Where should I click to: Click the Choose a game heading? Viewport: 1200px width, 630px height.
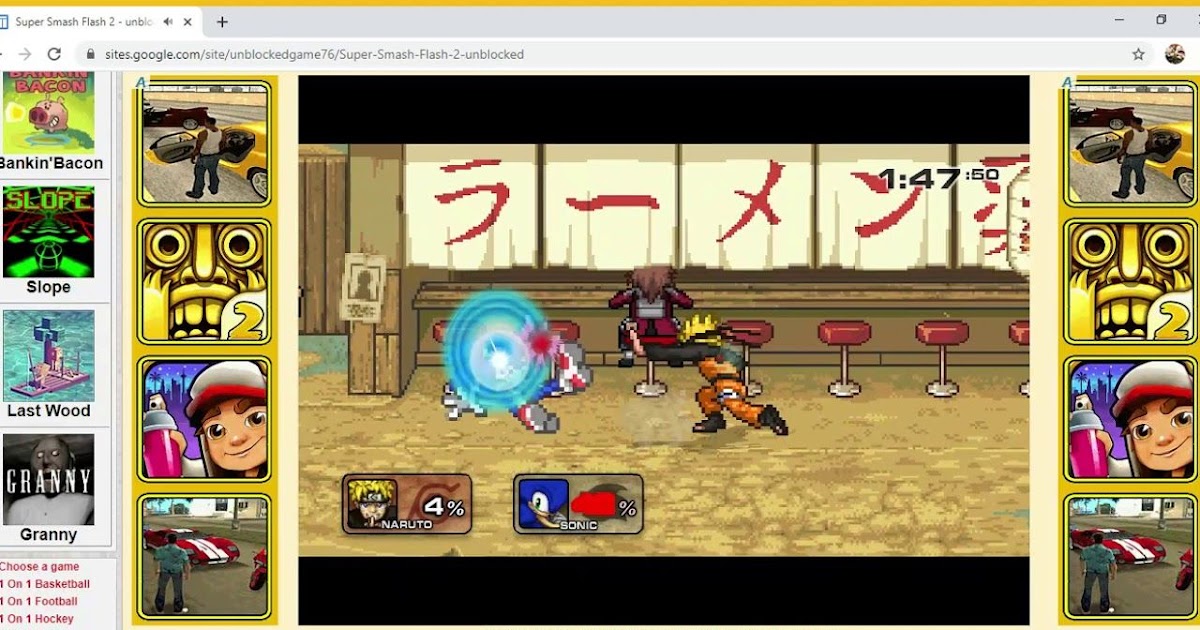pos(40,567)
